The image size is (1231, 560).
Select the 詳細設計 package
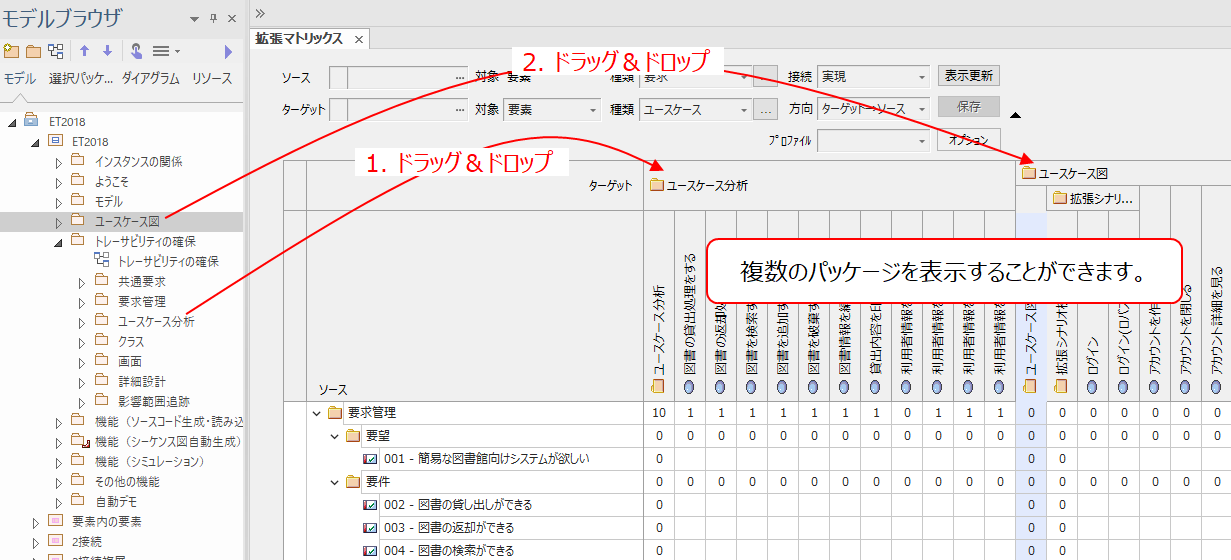coord(142,381)
